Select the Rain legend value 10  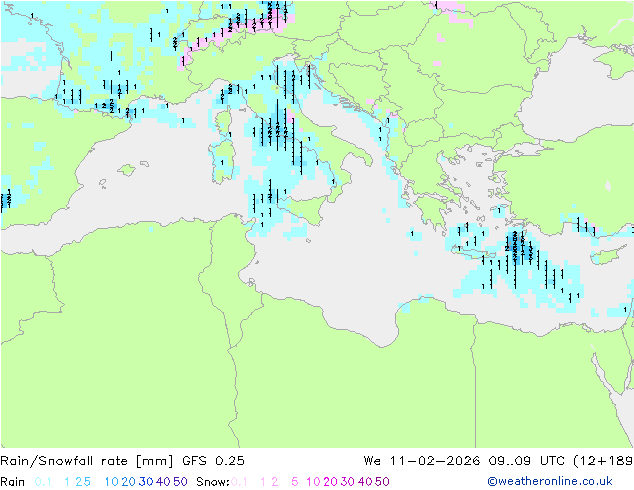pyautogui.click(x=111, y=482)
